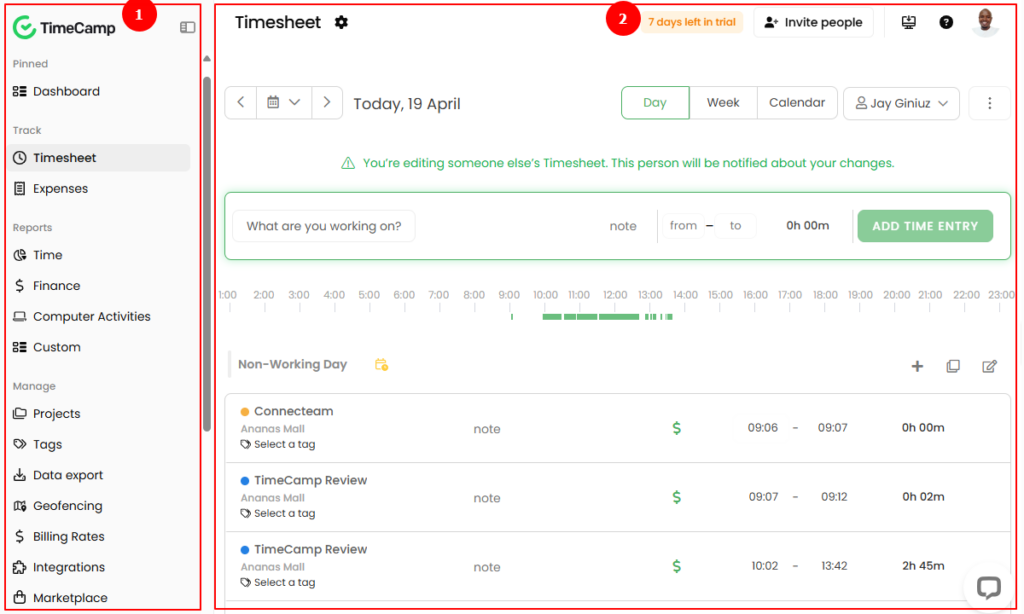1024x614 pixels.
Task: Click end time 09:12 of TimeCamp Review
Action: tap(834, 497)
